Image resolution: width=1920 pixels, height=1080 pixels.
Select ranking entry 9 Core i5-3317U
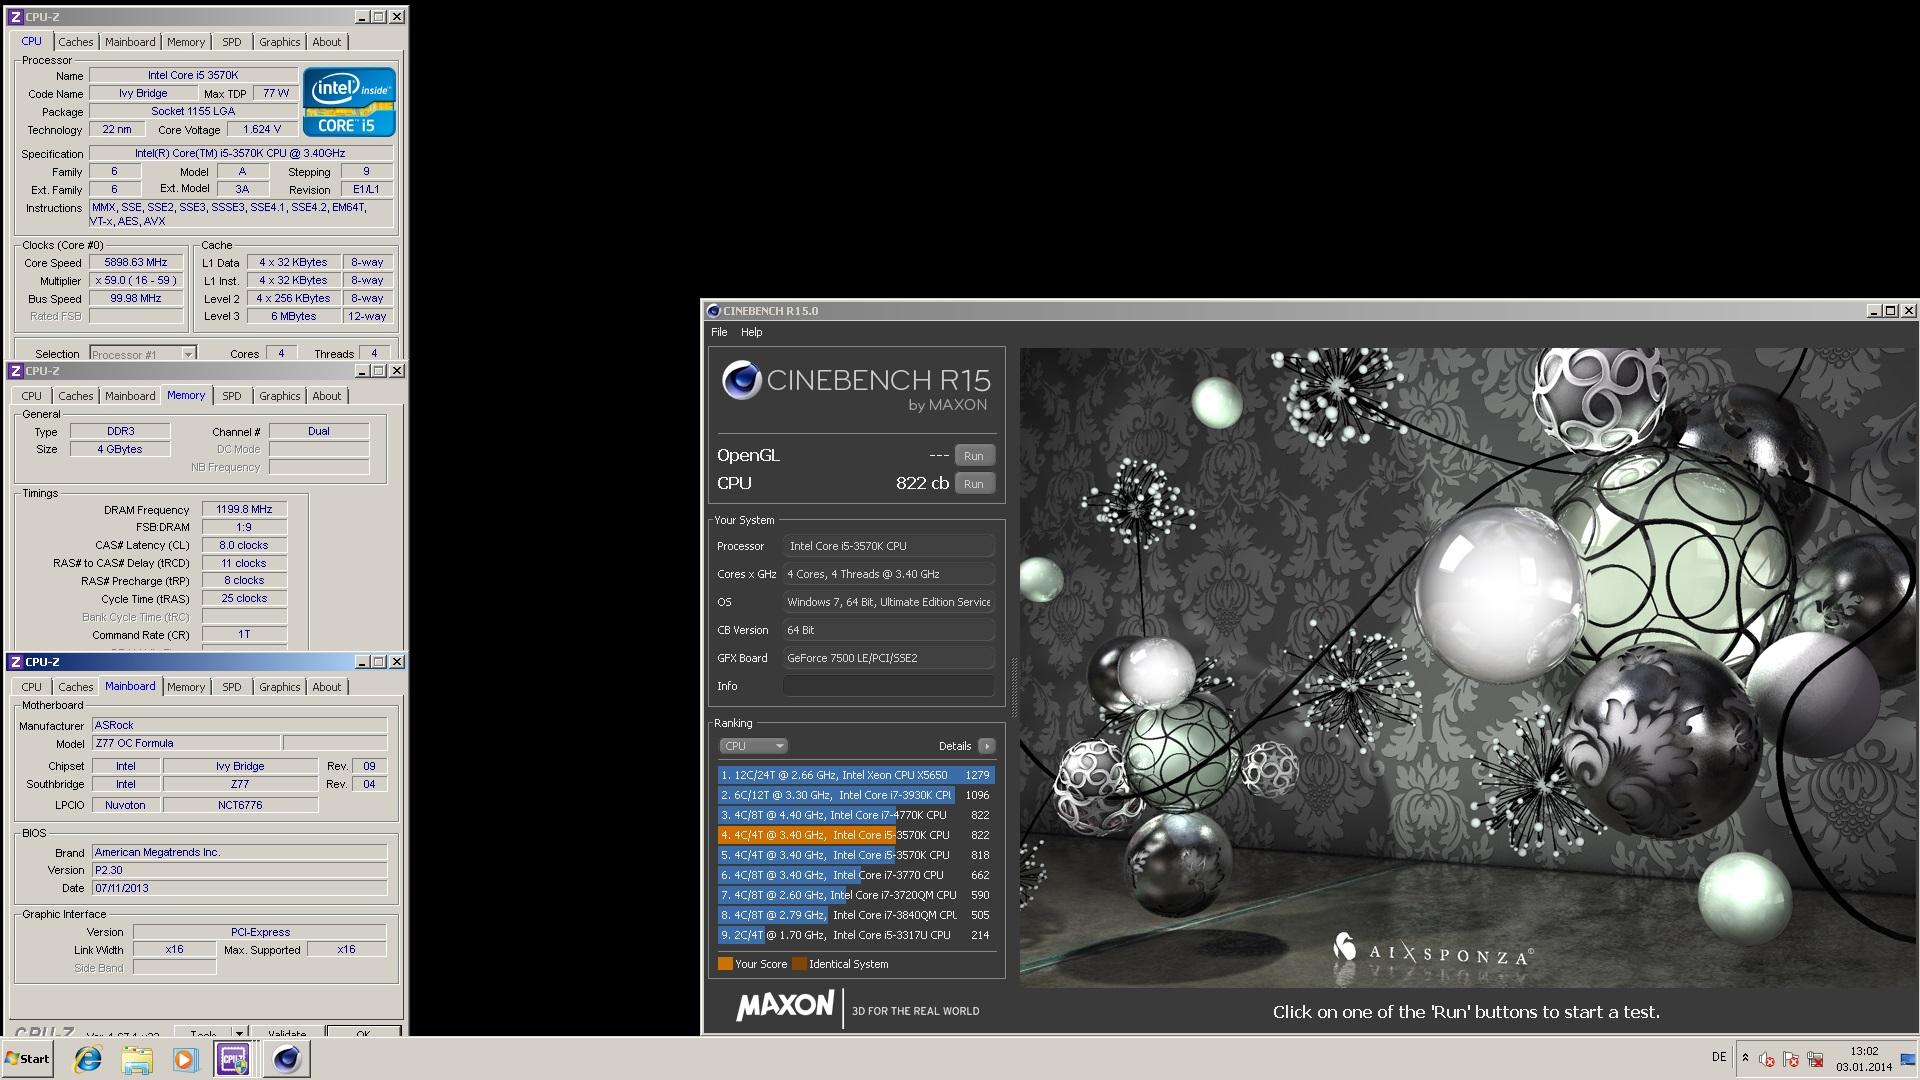point(856,935)
